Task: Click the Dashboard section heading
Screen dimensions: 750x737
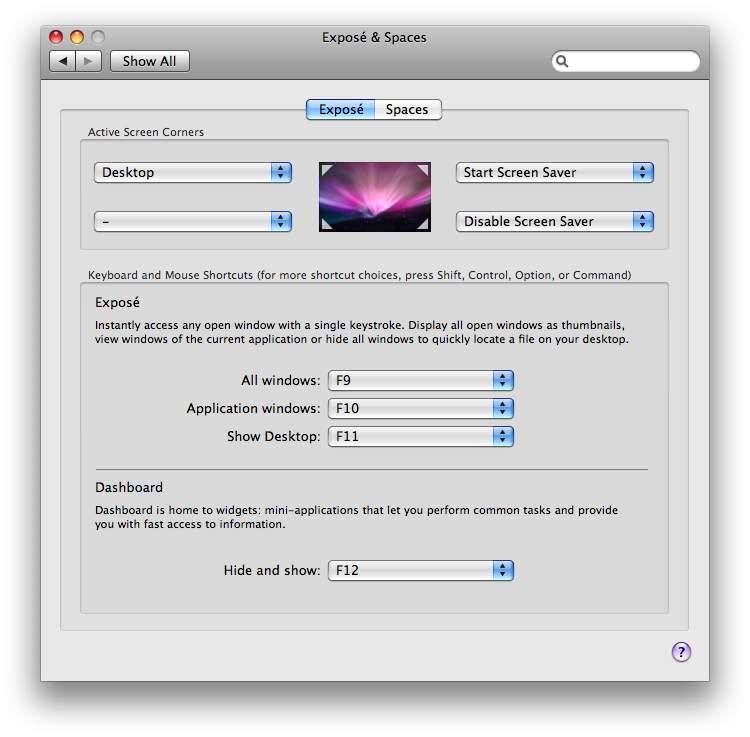Action: [x=129, y=487]
